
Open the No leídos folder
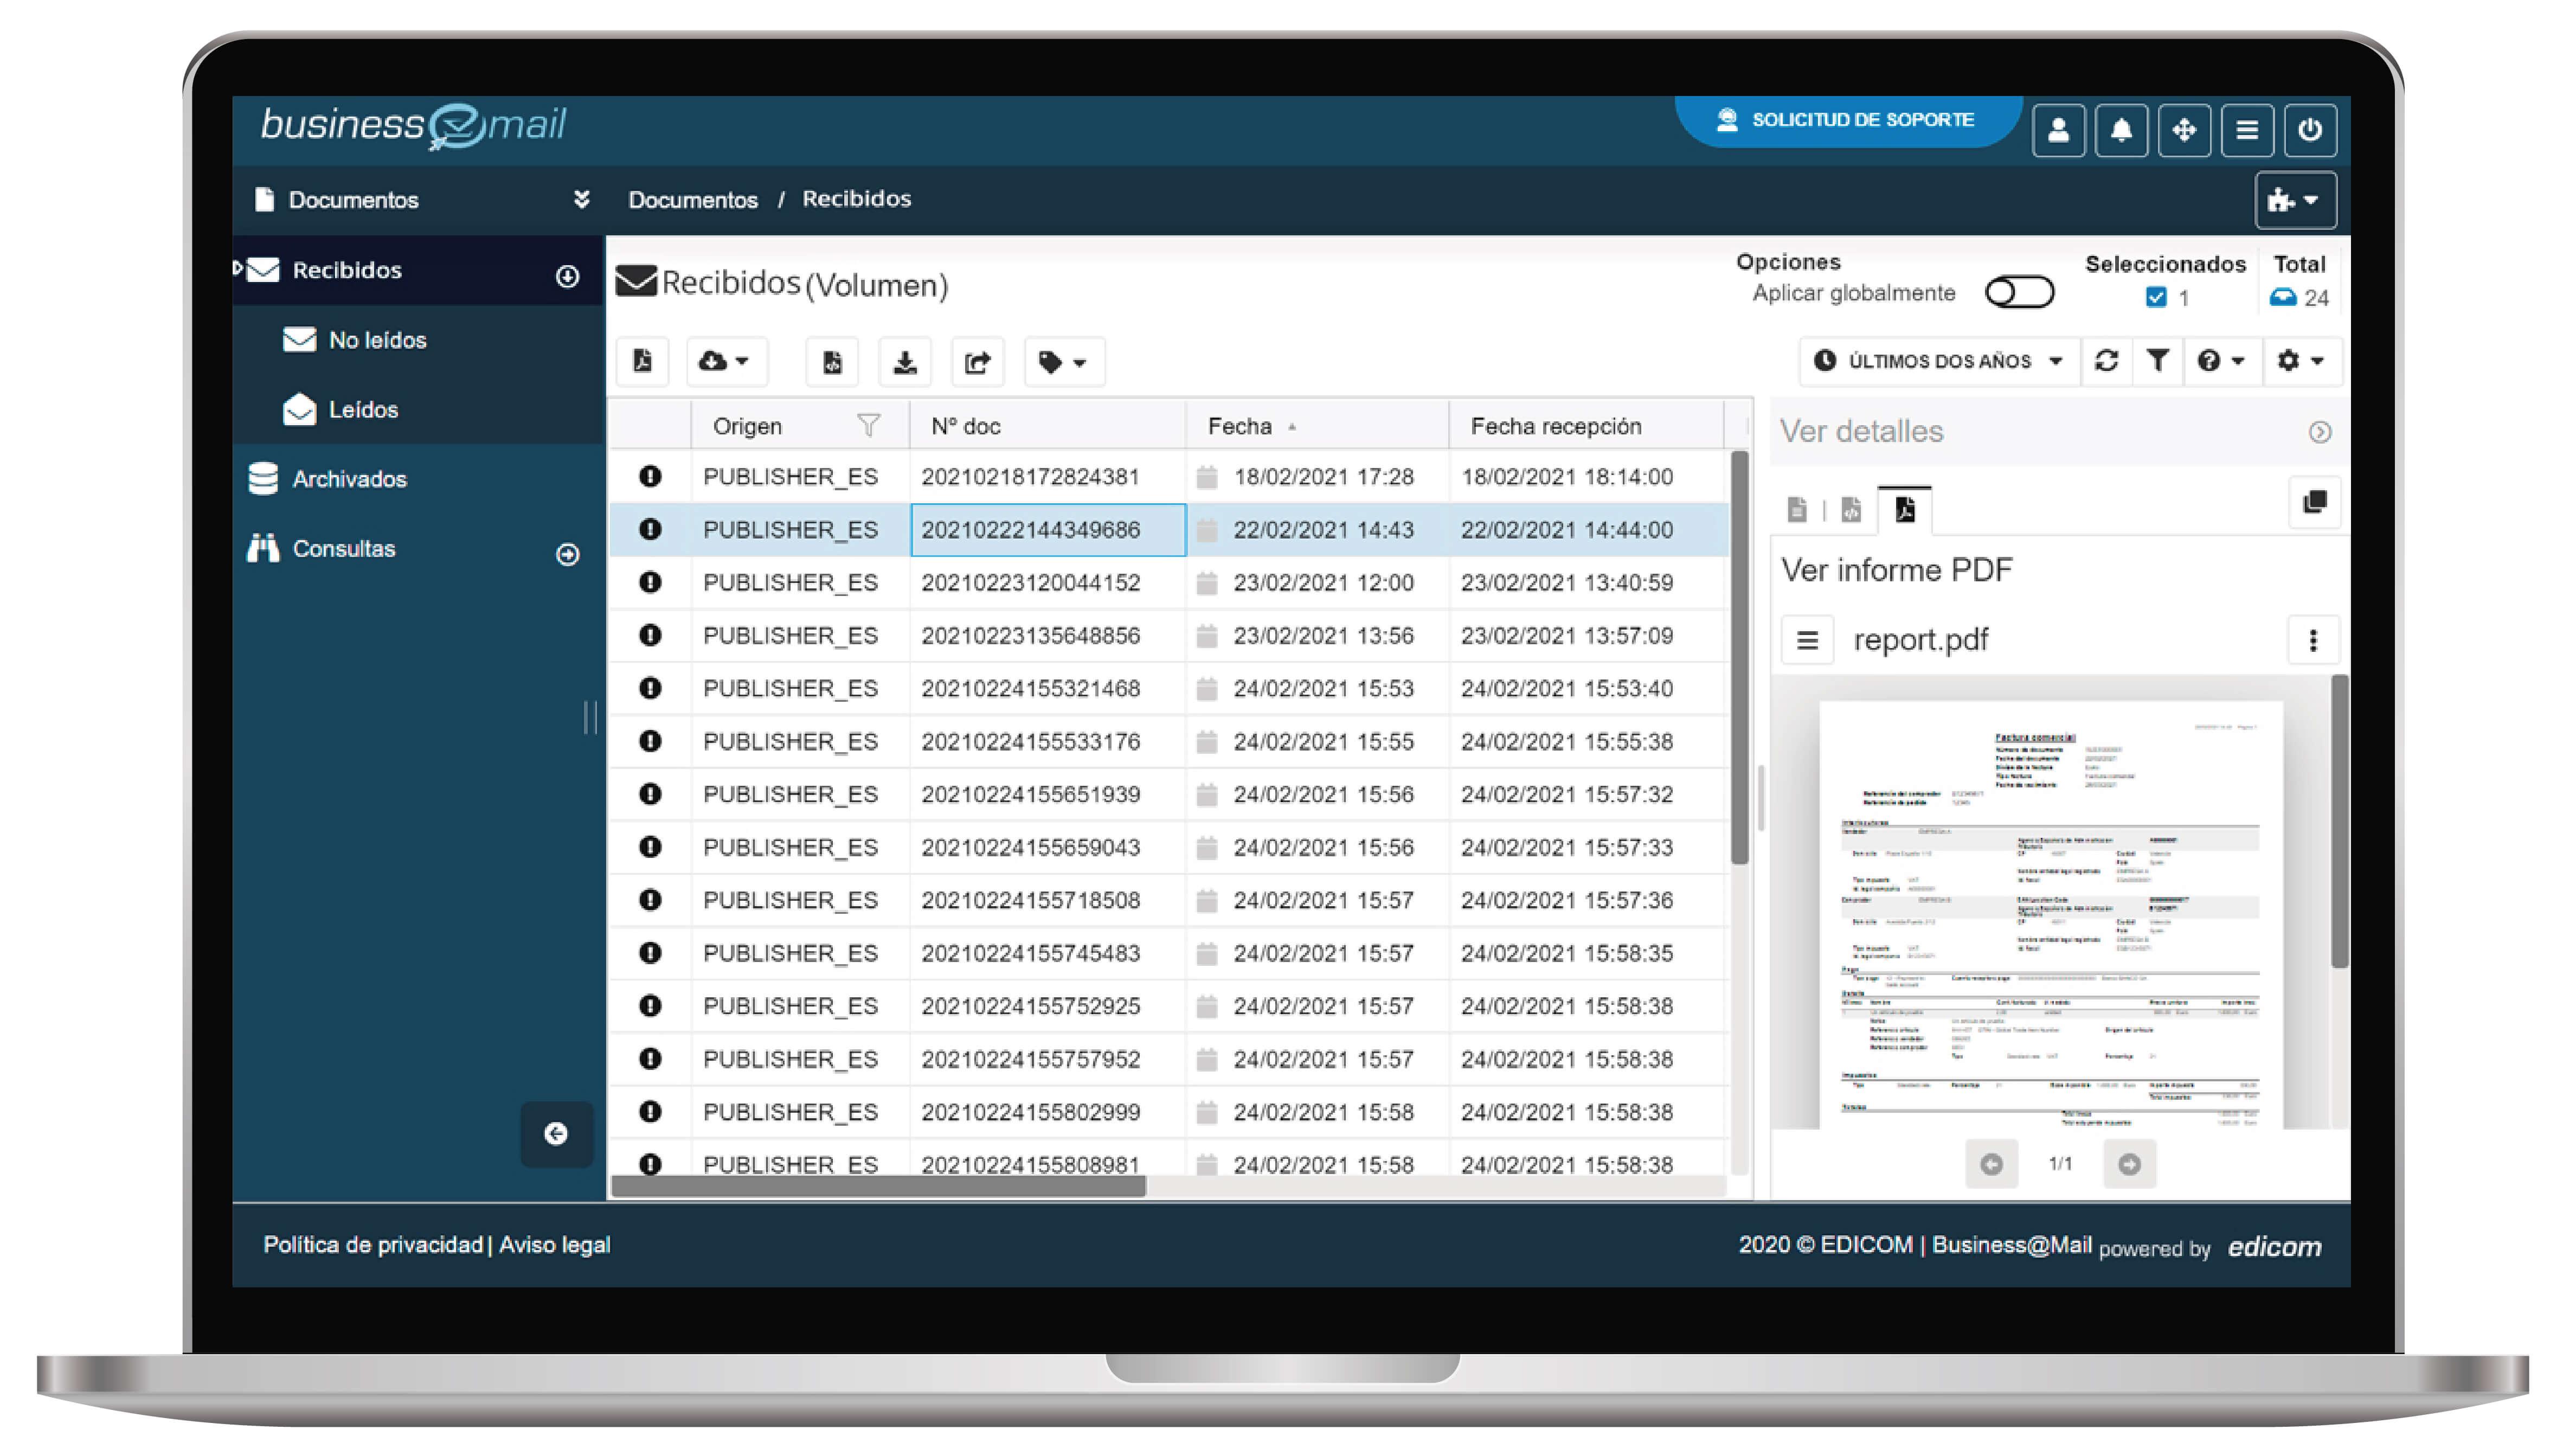pyautogui.click(x=377, y=340)
